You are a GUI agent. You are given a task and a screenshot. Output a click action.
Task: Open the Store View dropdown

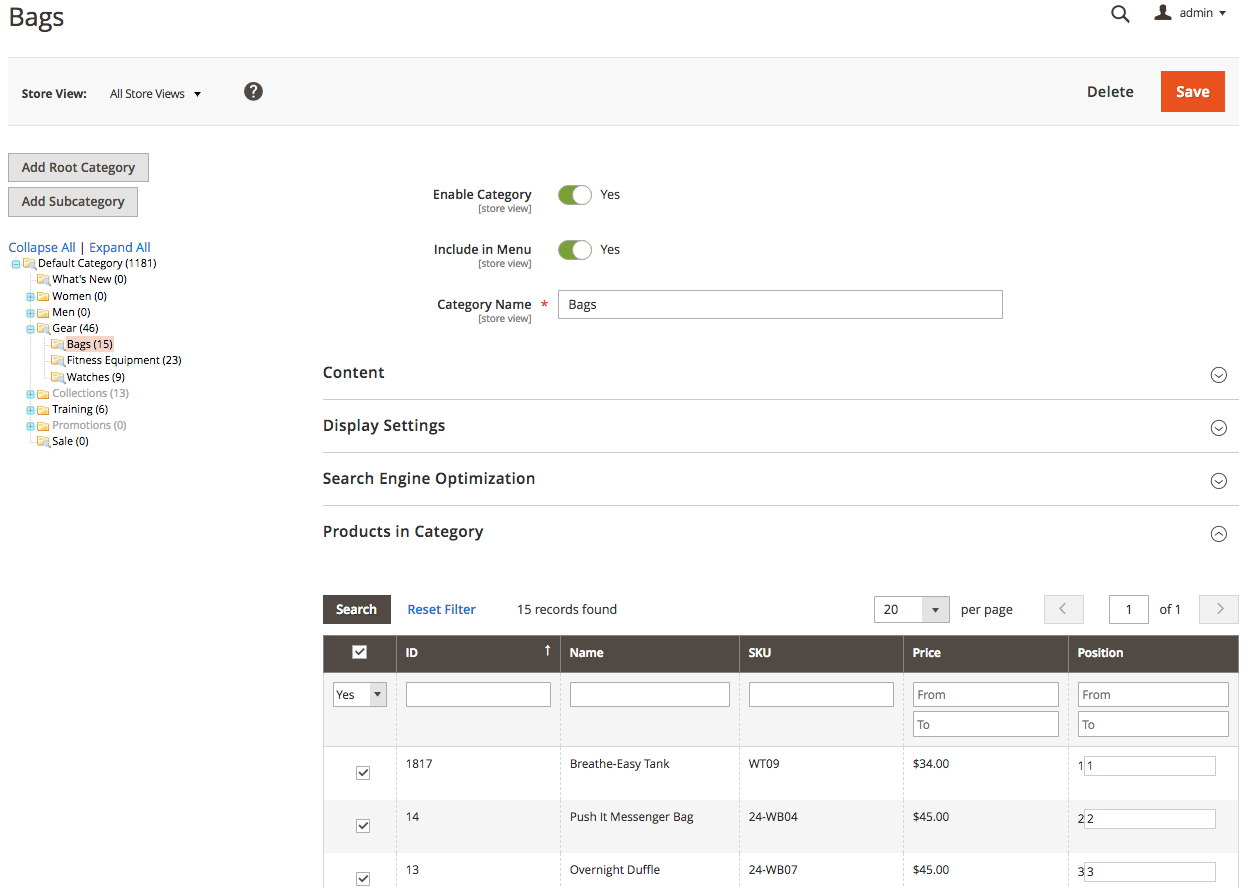[x=155, y=94]
